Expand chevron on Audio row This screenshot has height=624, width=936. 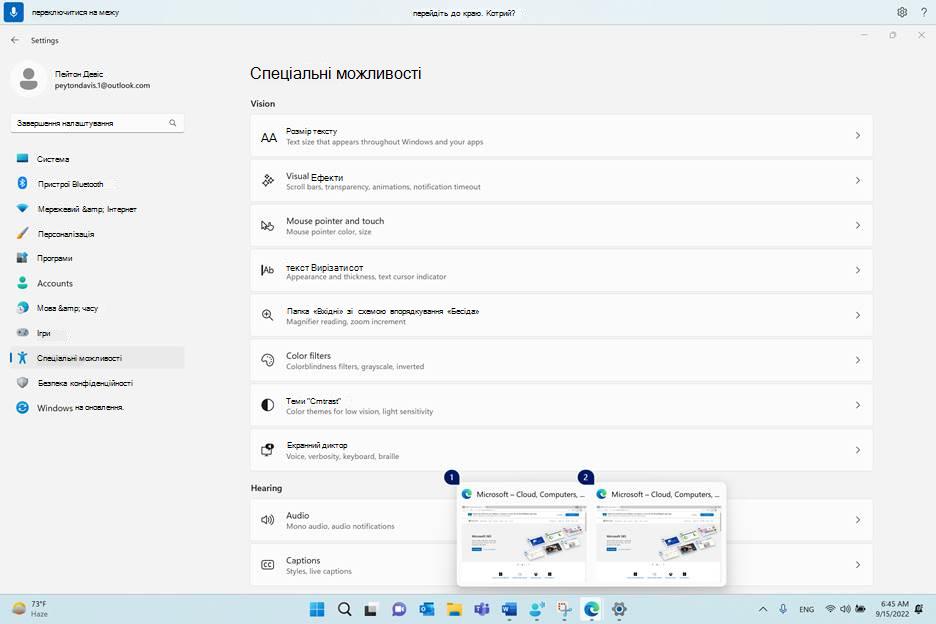pos(858,520)
